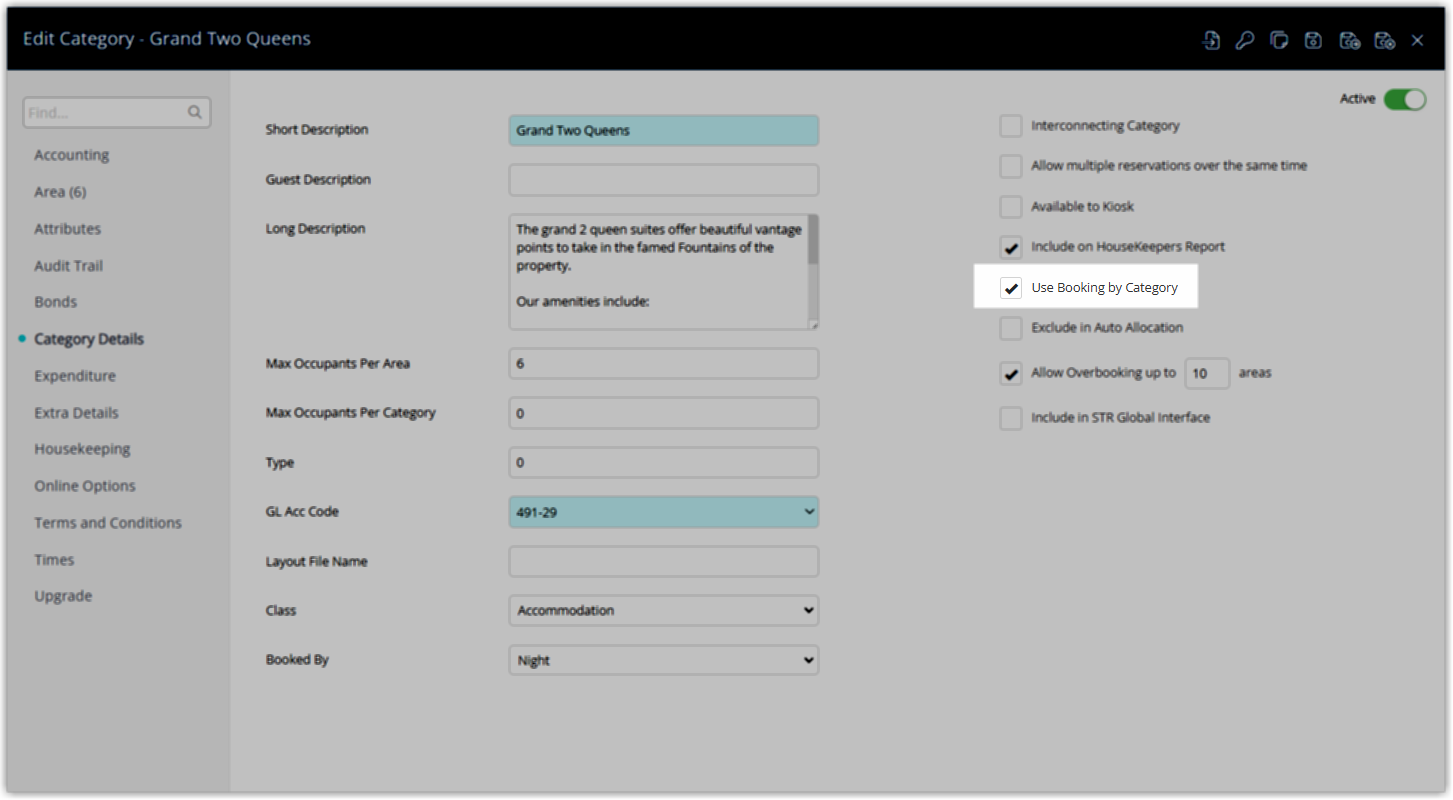
Task: Select Category Details in sidebar
Action: click(x=89, y=339)
